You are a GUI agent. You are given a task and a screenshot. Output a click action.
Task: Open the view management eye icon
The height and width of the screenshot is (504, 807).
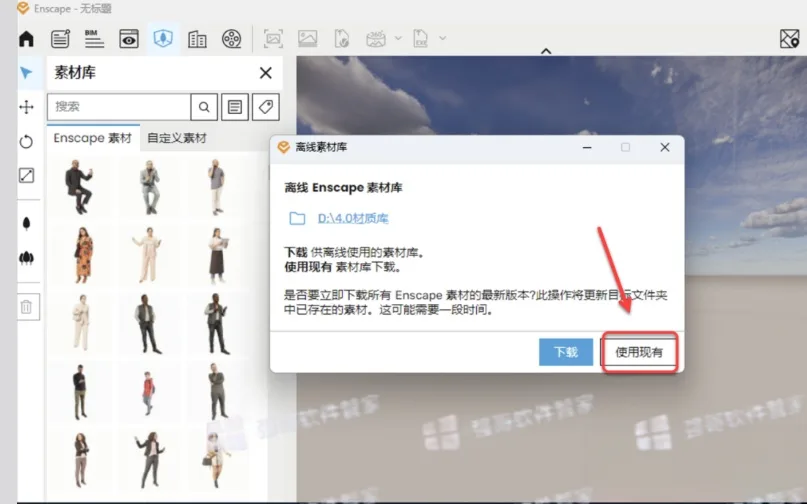[x=129, y=39]
